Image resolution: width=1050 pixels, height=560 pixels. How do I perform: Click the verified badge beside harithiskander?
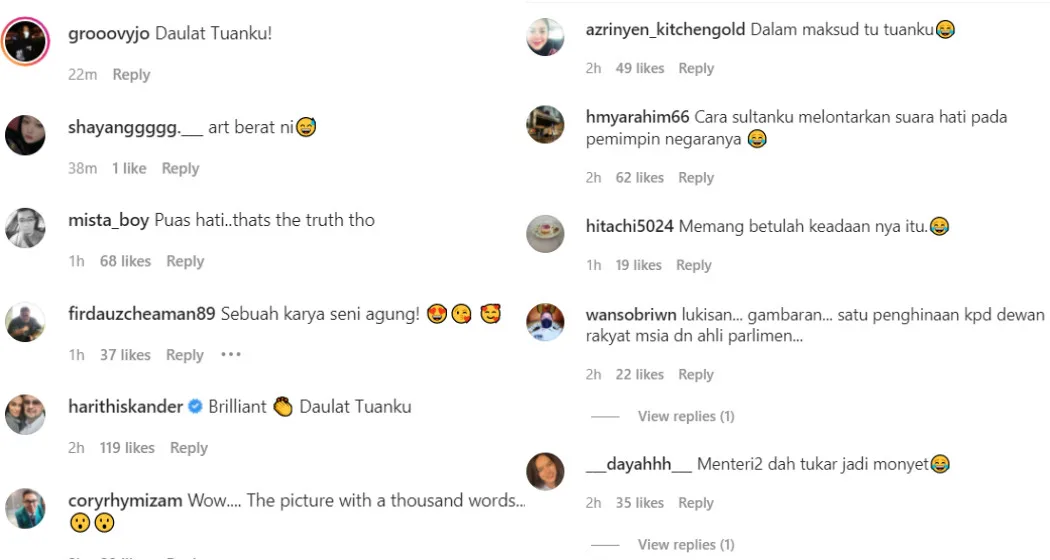(x=195, y=407)
